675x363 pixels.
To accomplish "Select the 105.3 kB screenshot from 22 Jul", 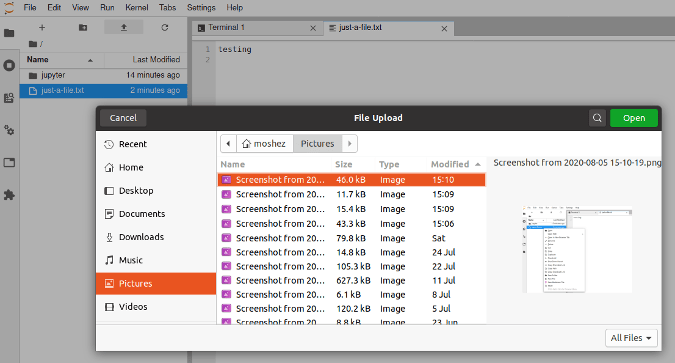I will pos(351,267).
